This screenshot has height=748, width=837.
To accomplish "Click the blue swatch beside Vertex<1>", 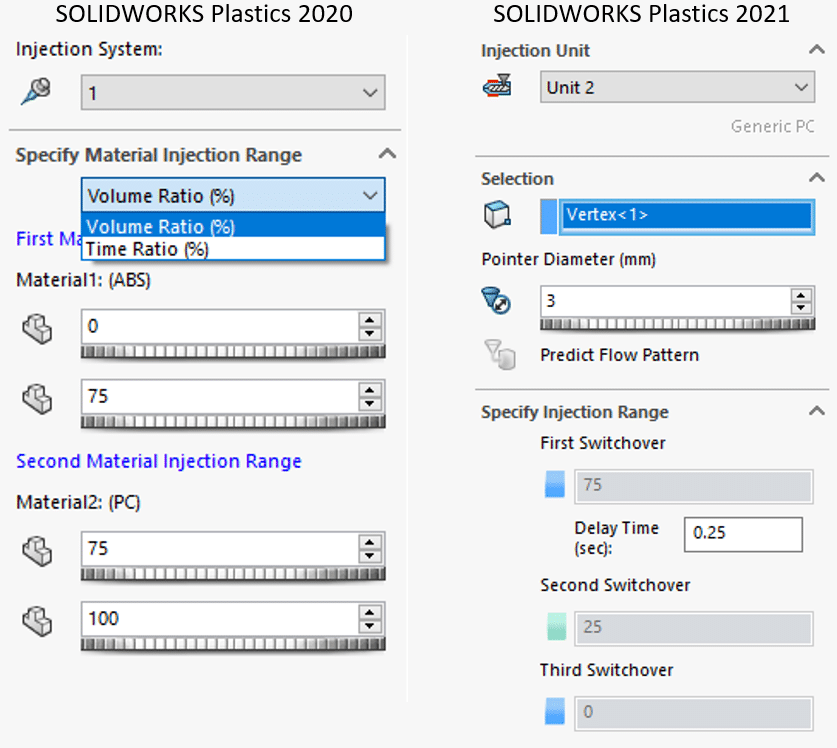I will (x=548, y=216).
